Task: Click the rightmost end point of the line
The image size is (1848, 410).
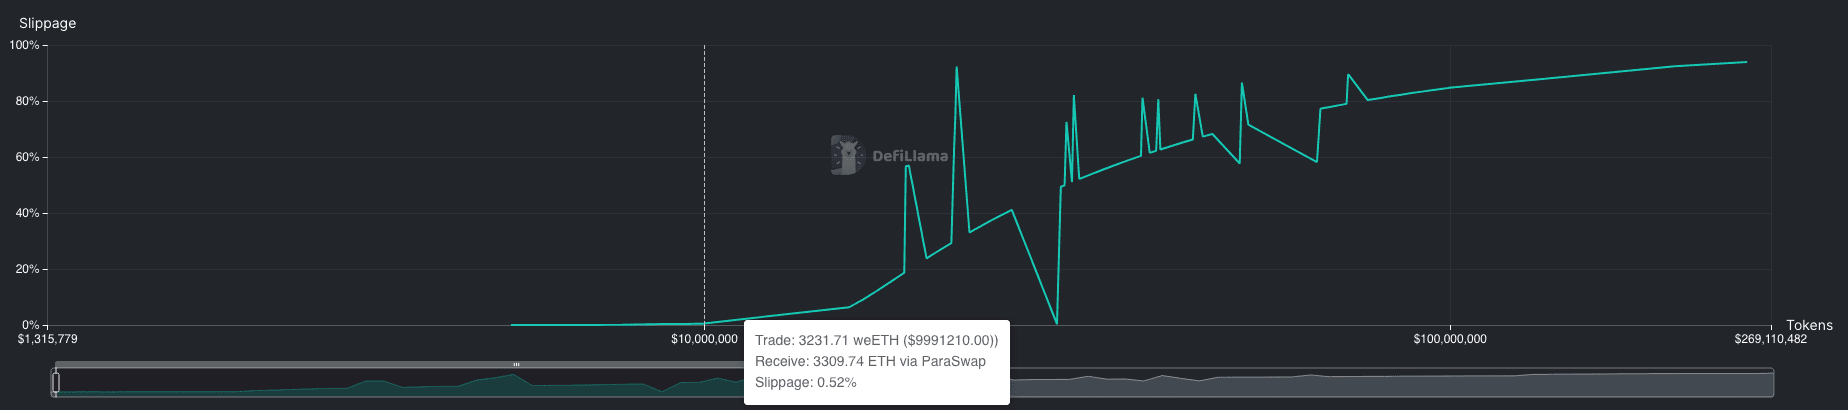Action: pos(1746,62)
